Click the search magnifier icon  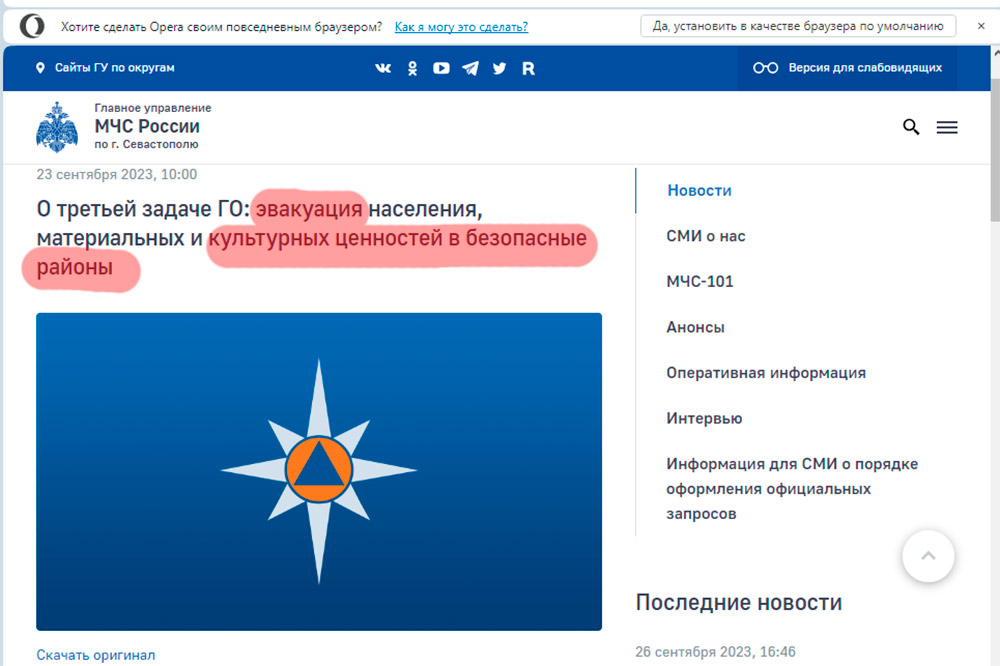tap(911, 127)
